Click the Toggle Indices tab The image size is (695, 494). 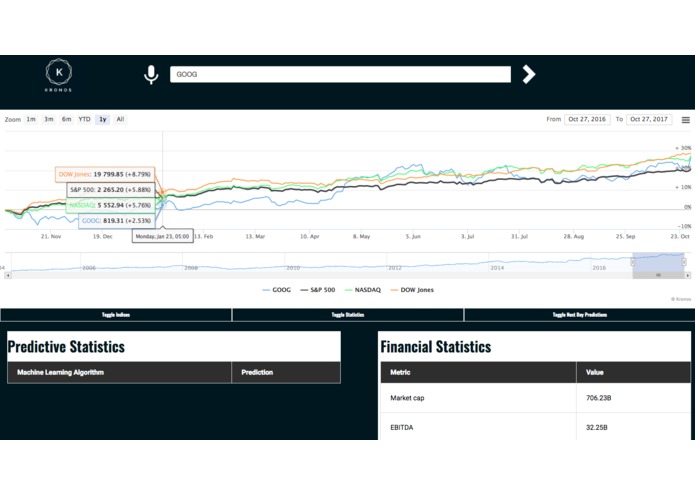click(x=116, y=315)
